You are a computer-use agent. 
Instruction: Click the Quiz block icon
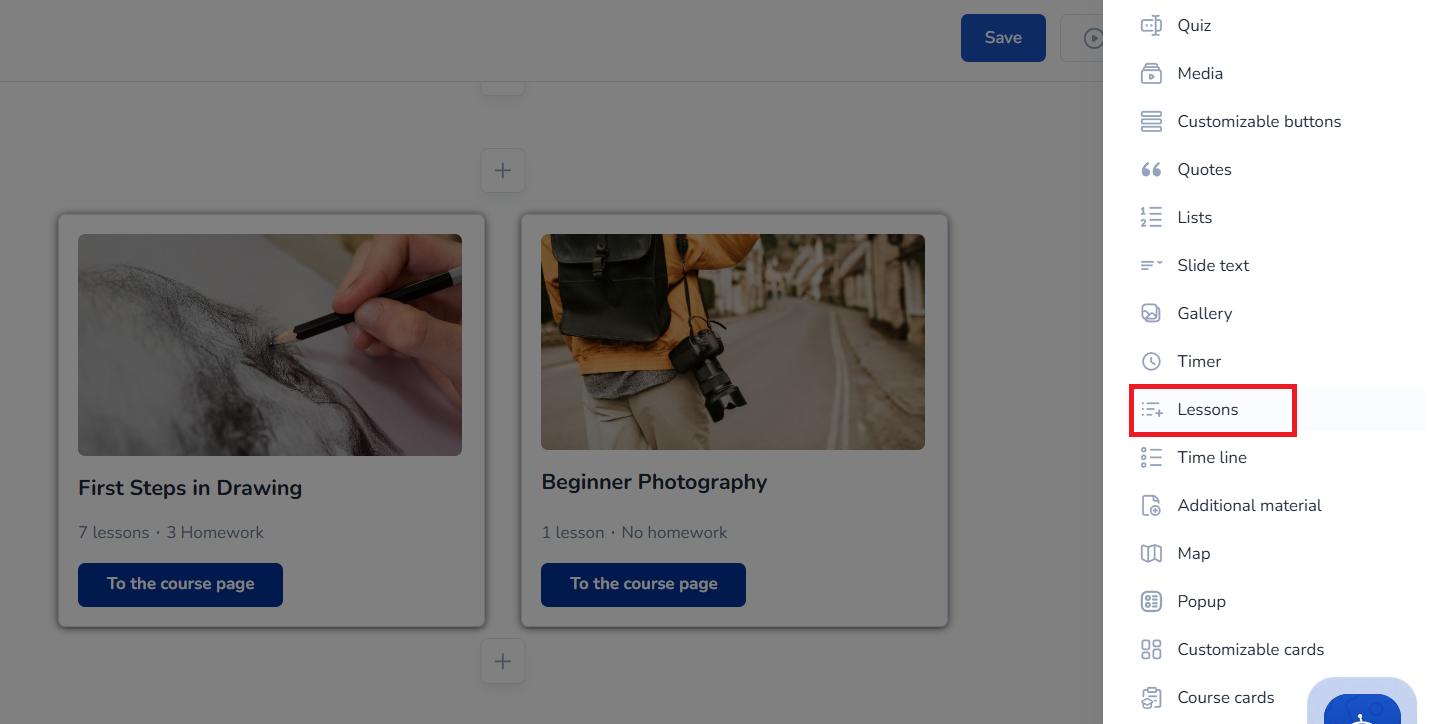(1151, 26)
